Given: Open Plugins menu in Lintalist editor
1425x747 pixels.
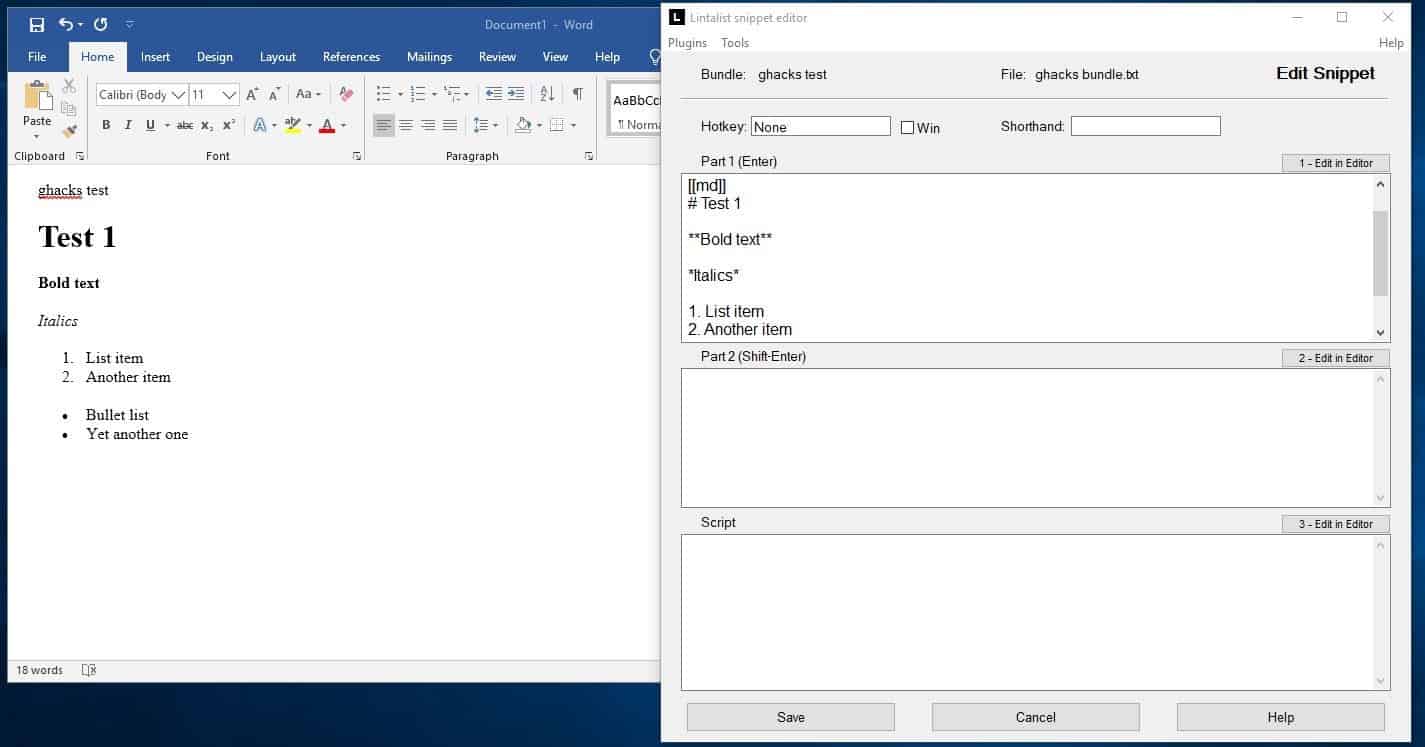Looking at the screenshot, I should pos(687,43).
